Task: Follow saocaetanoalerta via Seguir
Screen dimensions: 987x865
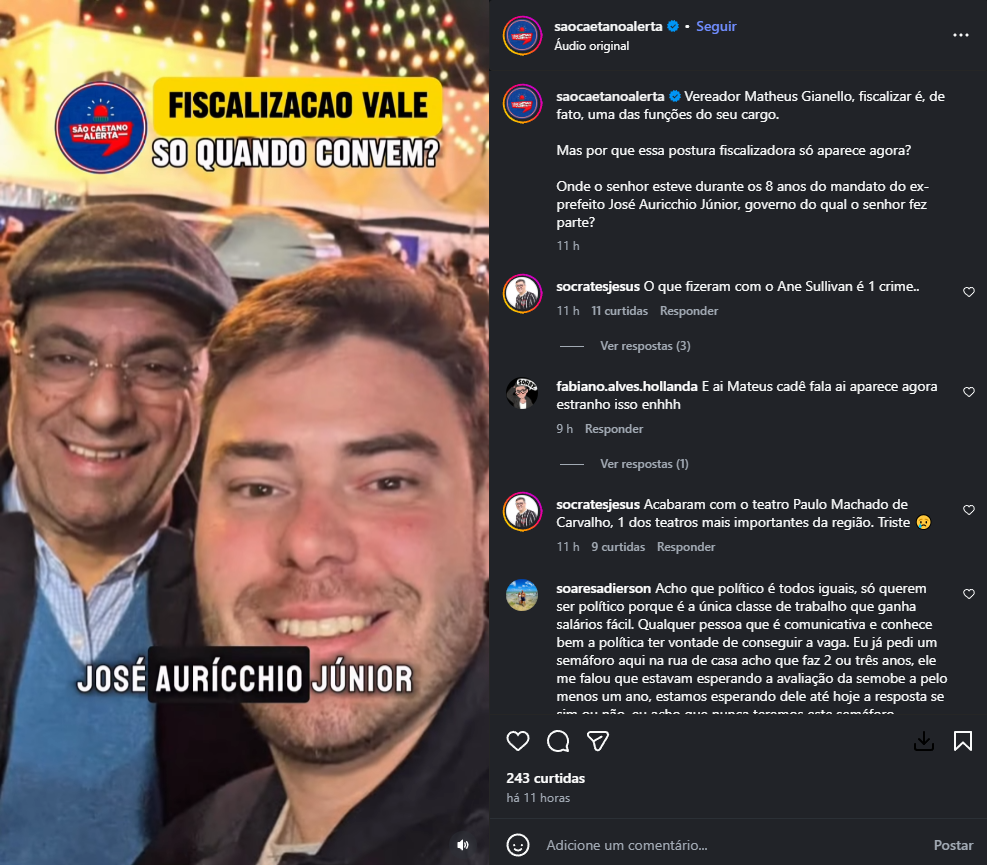Action: [x=716, y=26]
